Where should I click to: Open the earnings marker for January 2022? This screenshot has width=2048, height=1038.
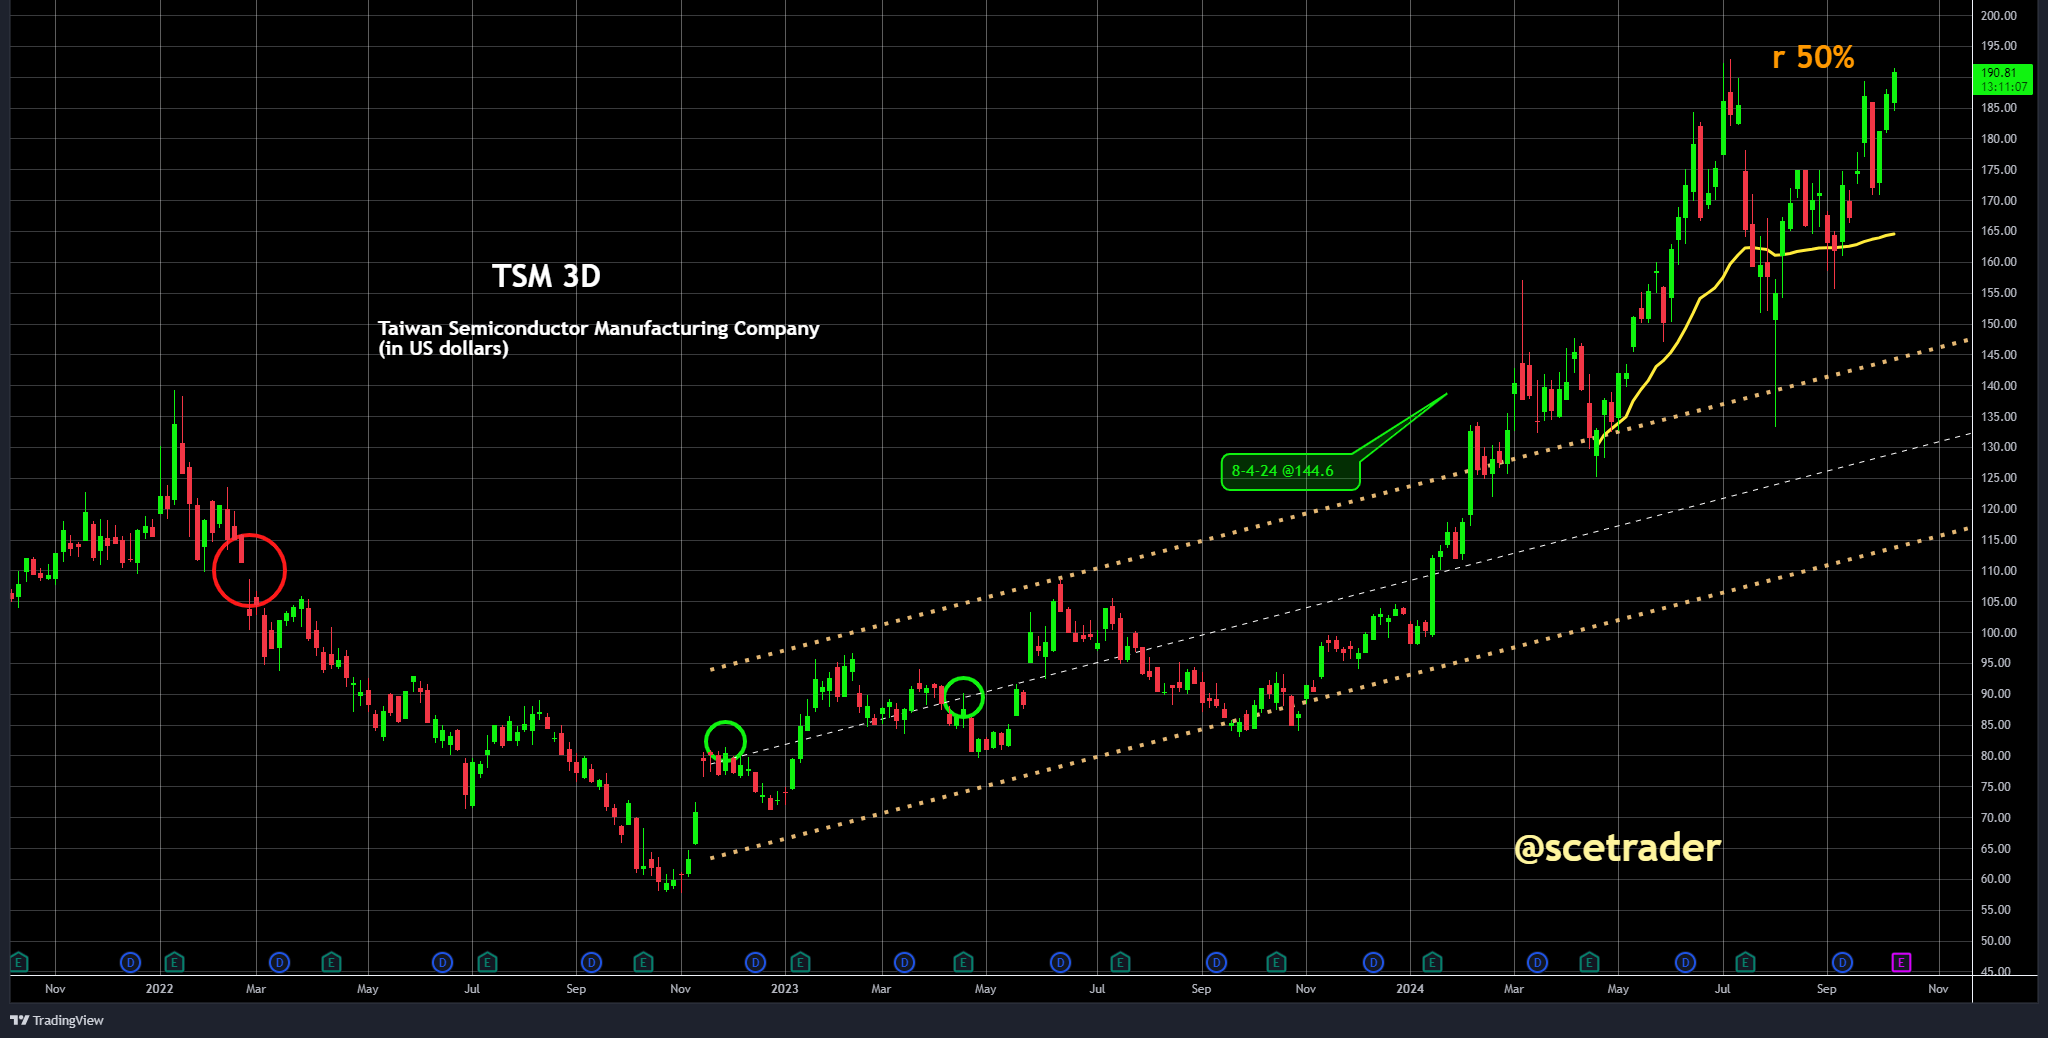(174, 962)
